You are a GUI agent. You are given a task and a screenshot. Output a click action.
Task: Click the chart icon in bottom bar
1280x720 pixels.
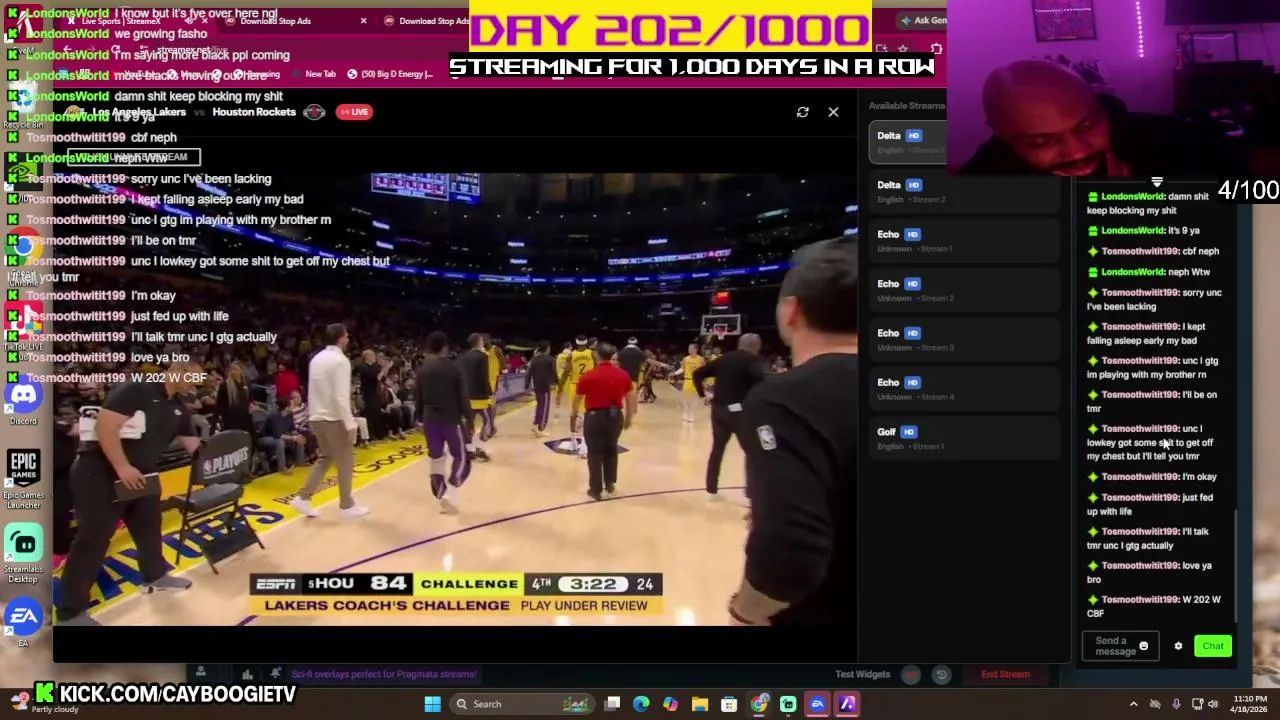pyautogui.click(x=247, y=674)
